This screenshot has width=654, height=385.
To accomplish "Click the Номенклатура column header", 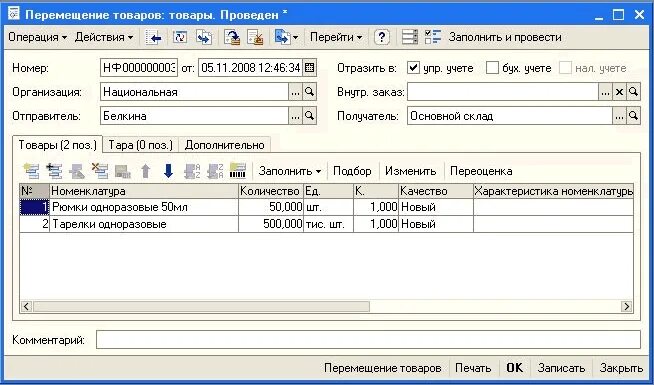I will coord(144,191).
